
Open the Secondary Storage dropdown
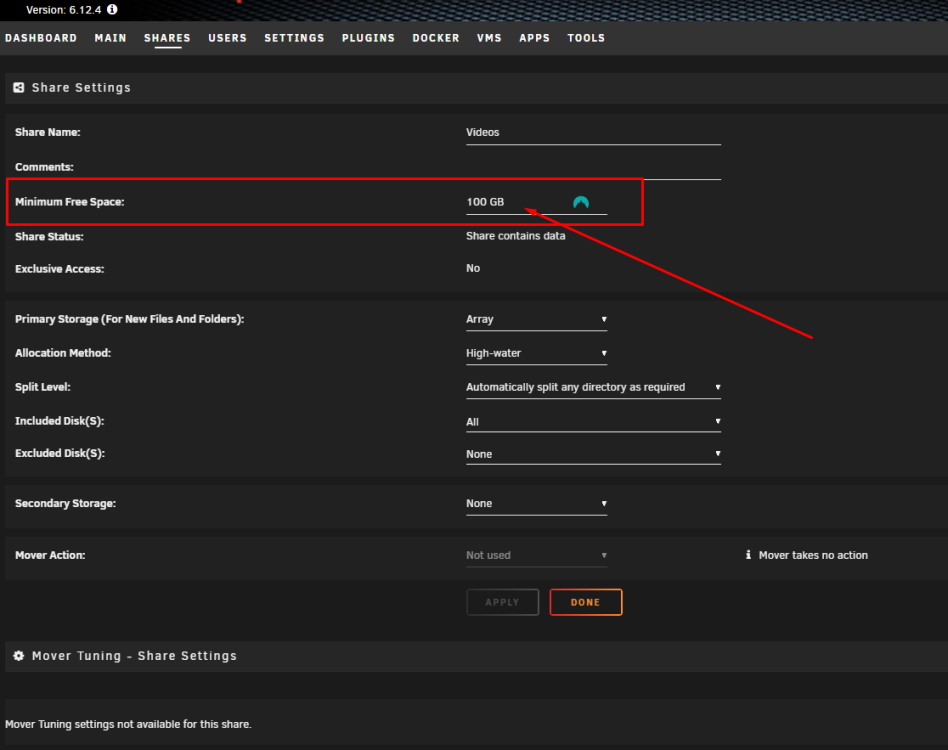[x=536, y=503]
